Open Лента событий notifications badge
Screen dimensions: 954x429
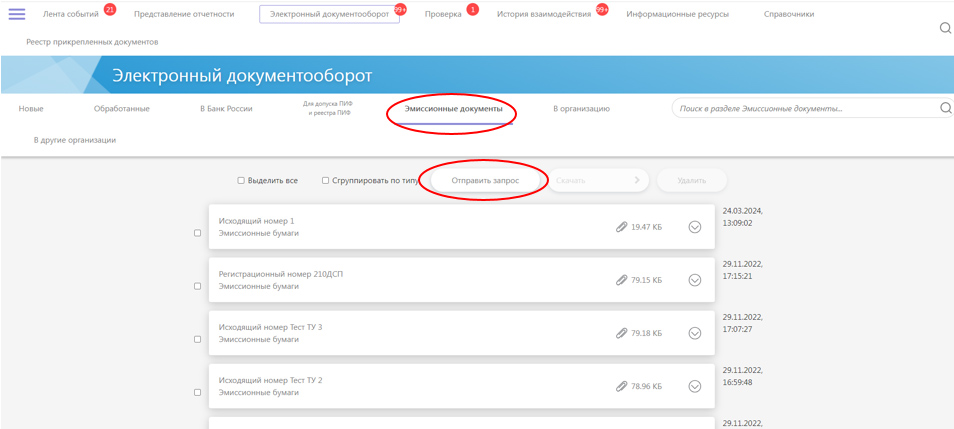(x=109, y=9)
